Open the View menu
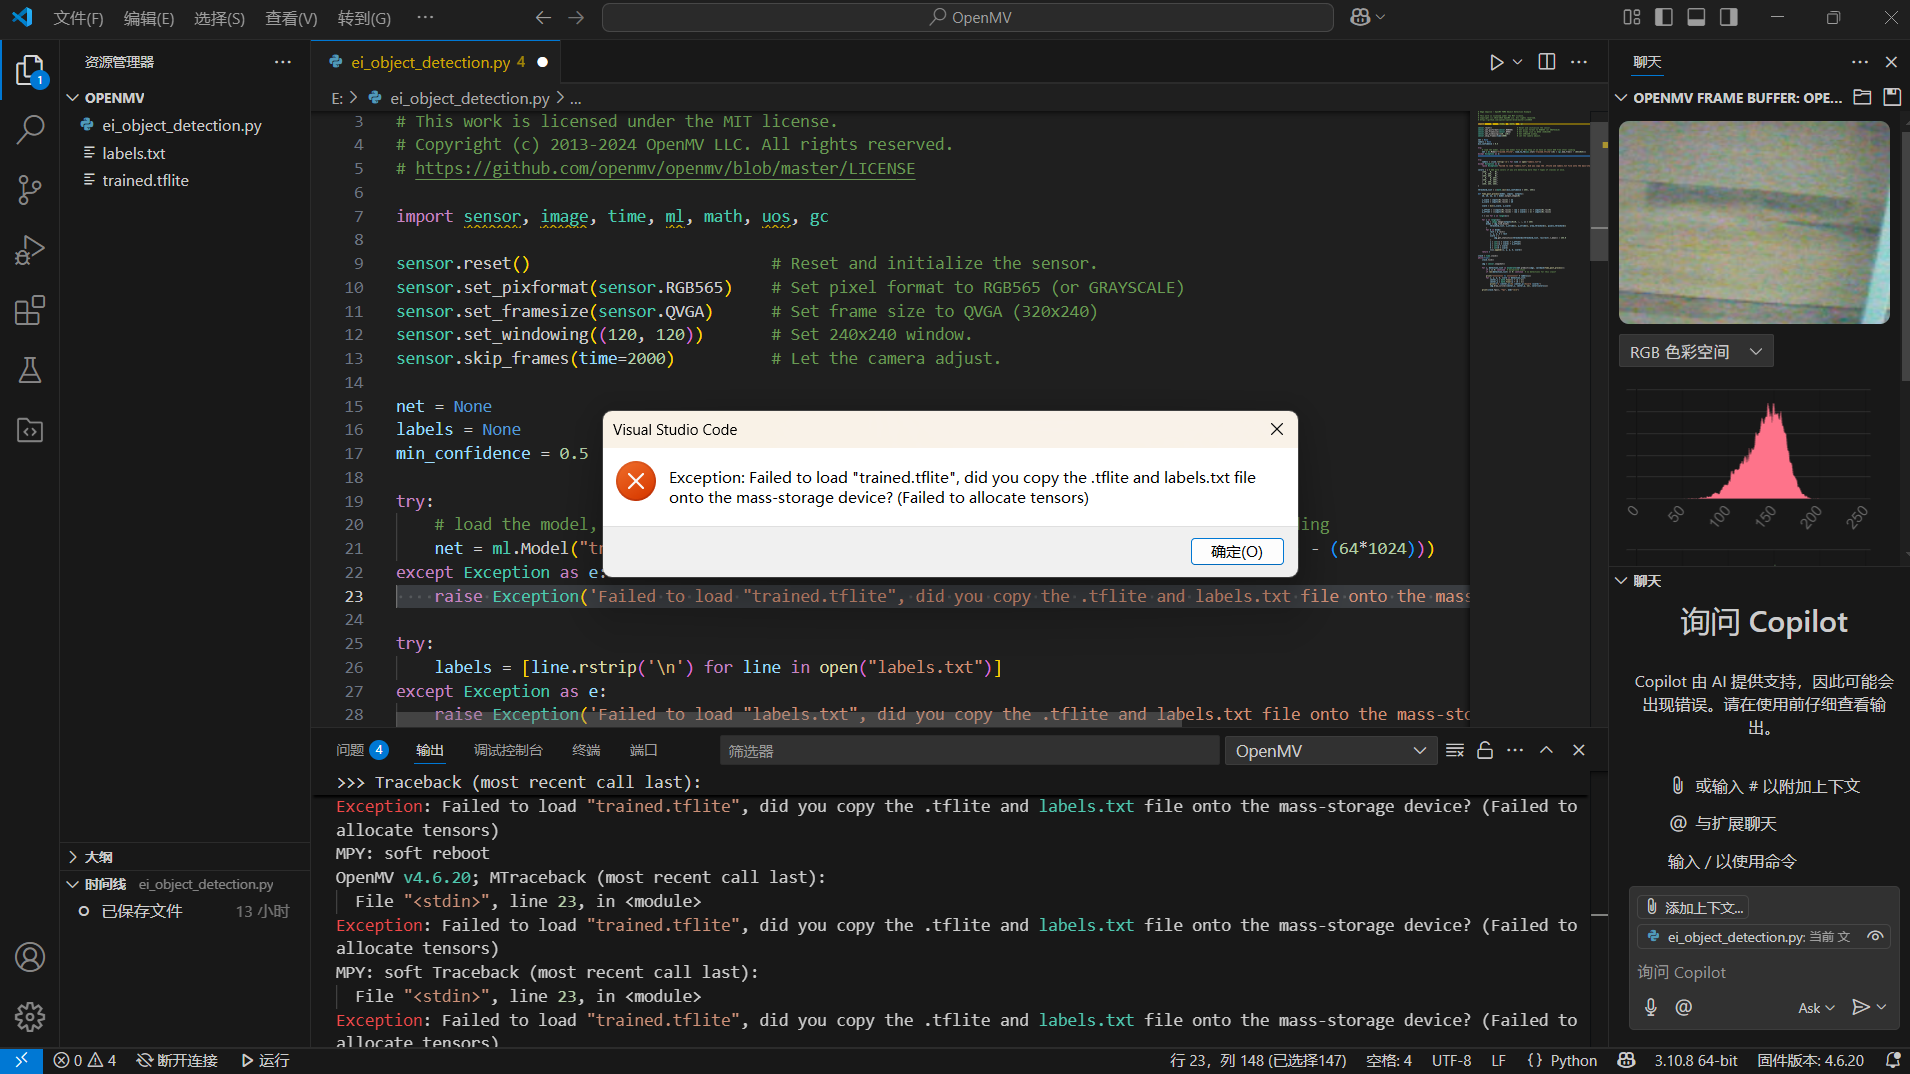 click(291, 18)
